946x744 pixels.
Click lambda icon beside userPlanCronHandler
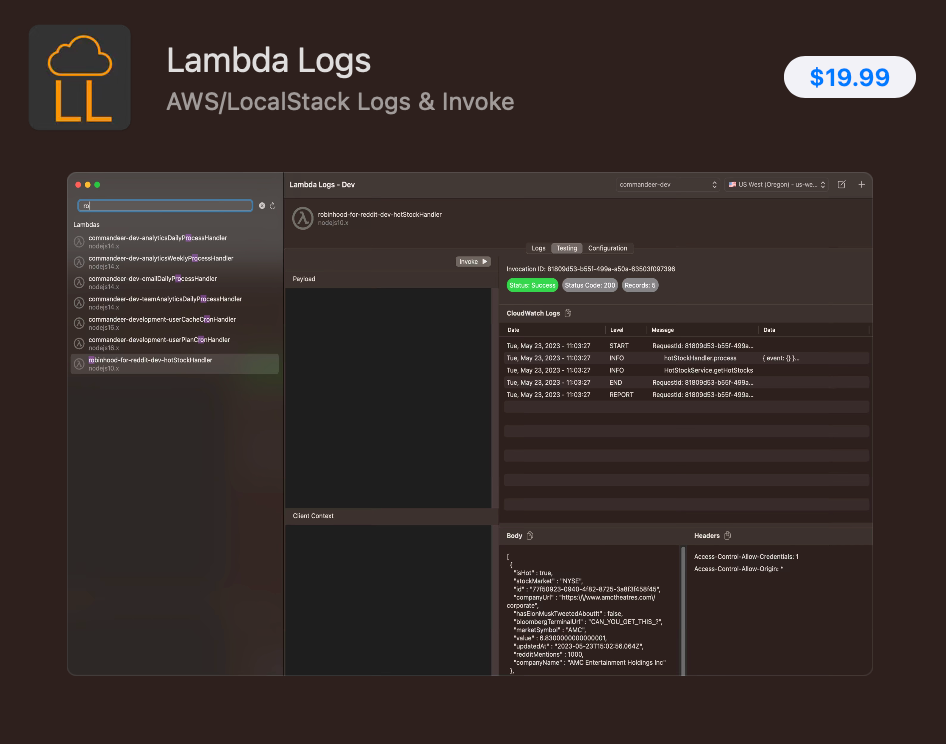79,343
